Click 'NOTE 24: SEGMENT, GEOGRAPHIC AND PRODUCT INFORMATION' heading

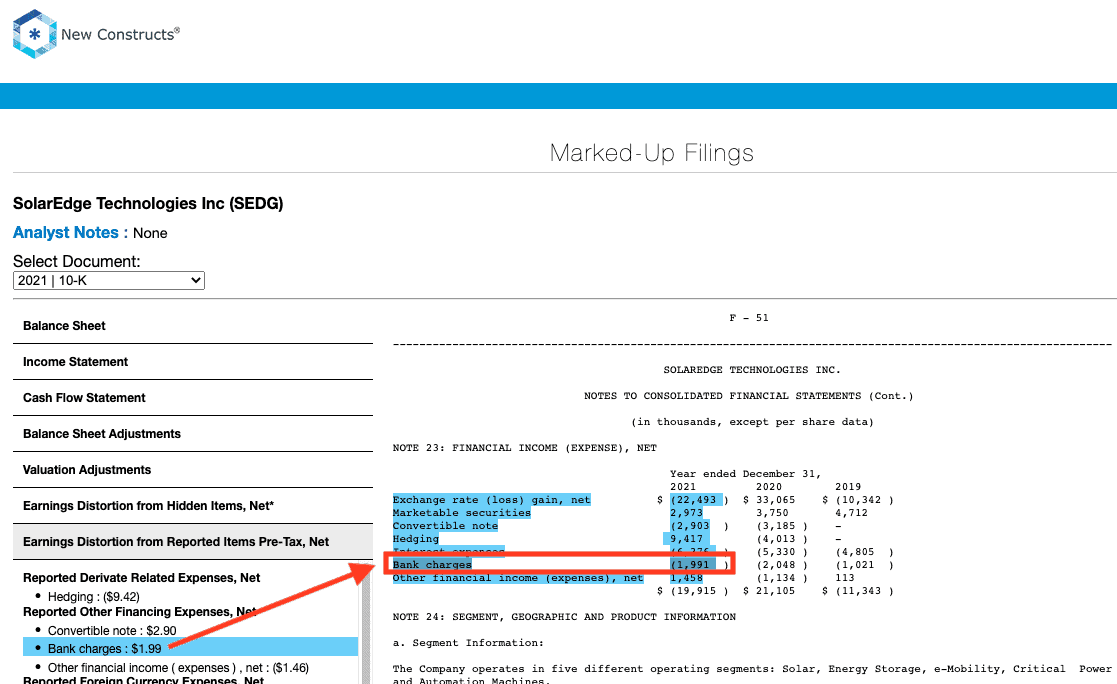[x=564, y=617]
